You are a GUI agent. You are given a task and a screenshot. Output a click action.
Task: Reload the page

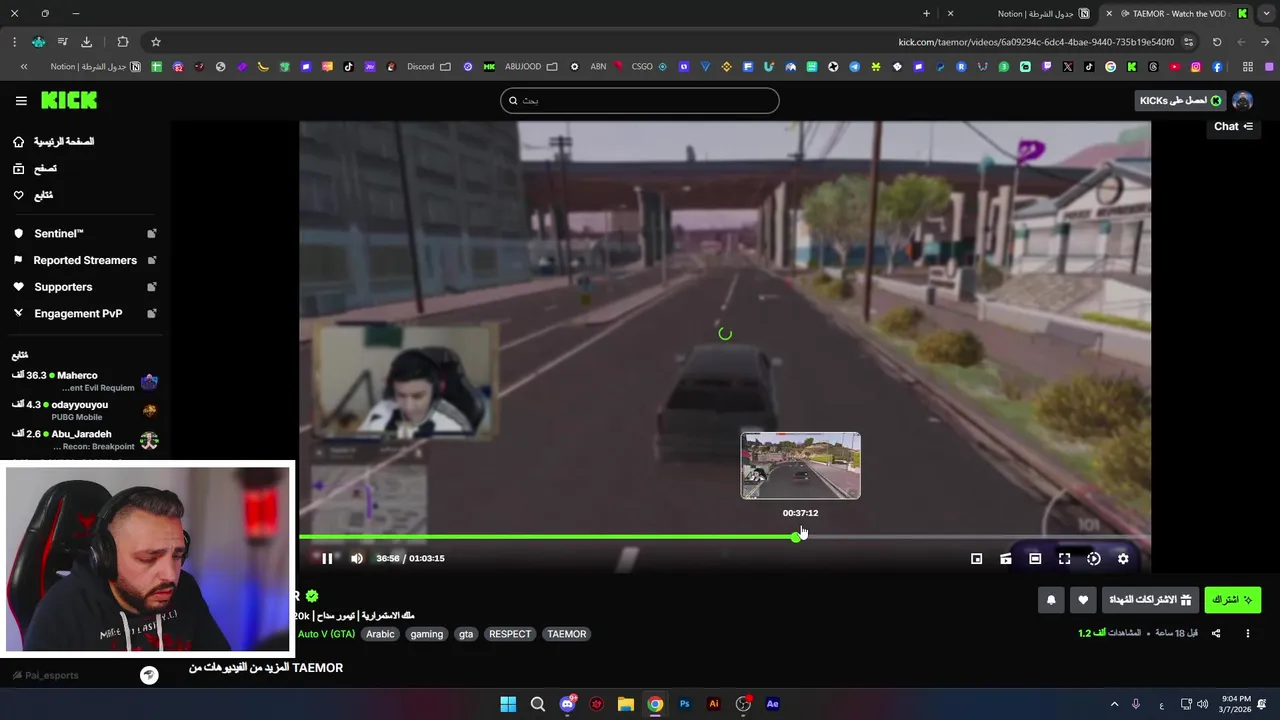click(x=1217, y=42)
